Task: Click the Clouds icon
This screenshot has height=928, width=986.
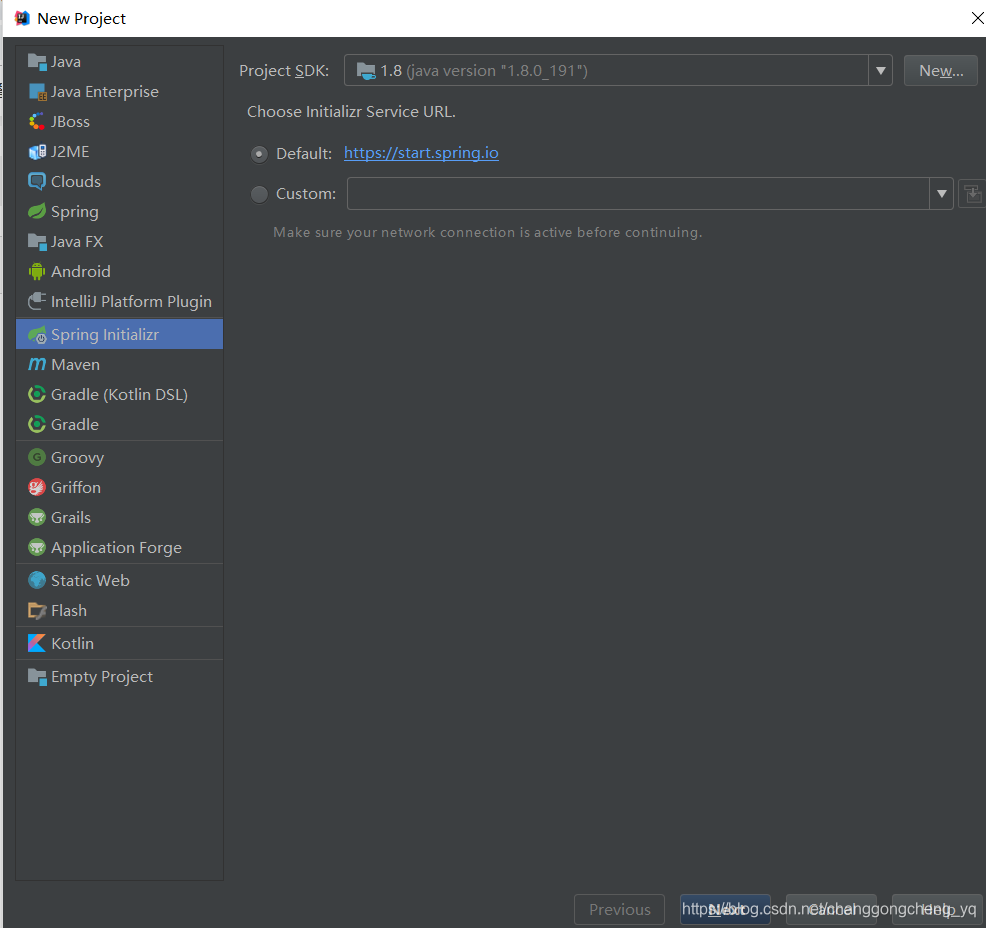Action: pos(37,182)
